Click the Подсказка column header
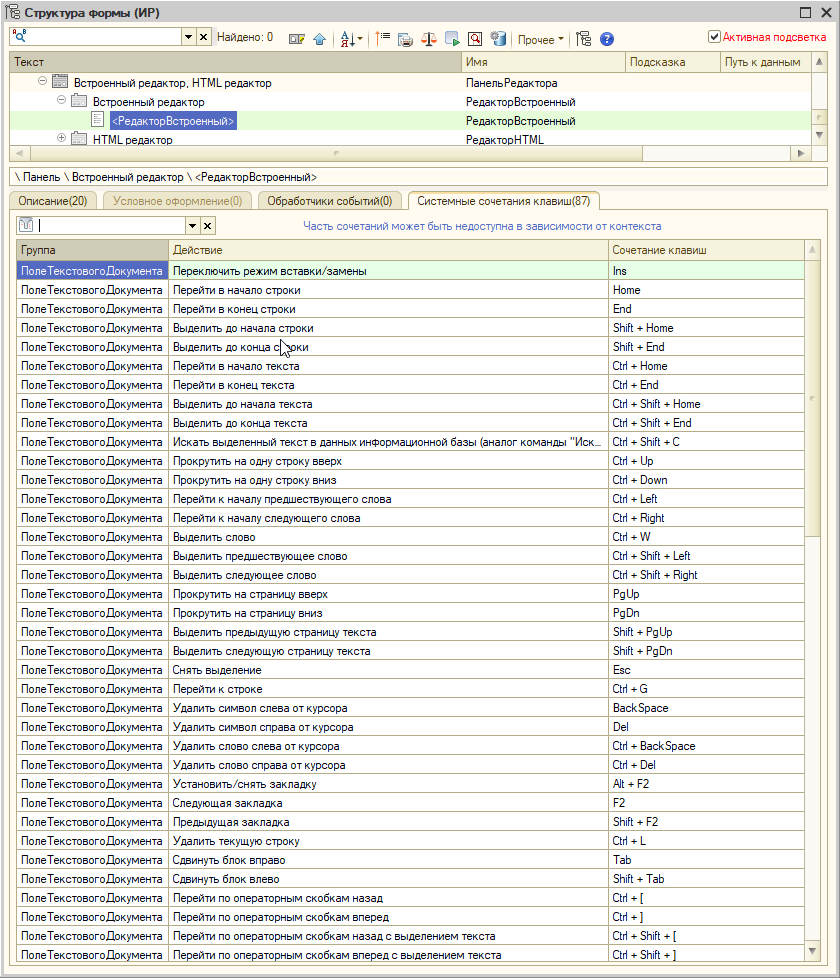 coord(672,62)
